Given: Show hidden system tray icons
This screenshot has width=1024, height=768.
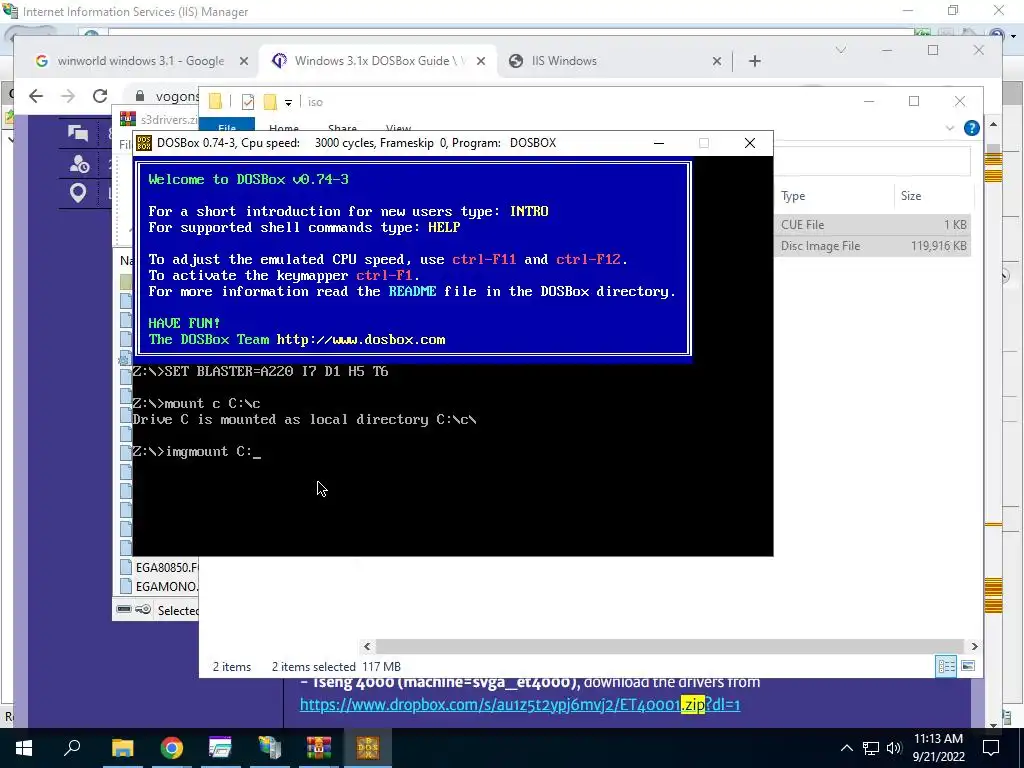Looking at the screenshot, I should coord(846,748).
